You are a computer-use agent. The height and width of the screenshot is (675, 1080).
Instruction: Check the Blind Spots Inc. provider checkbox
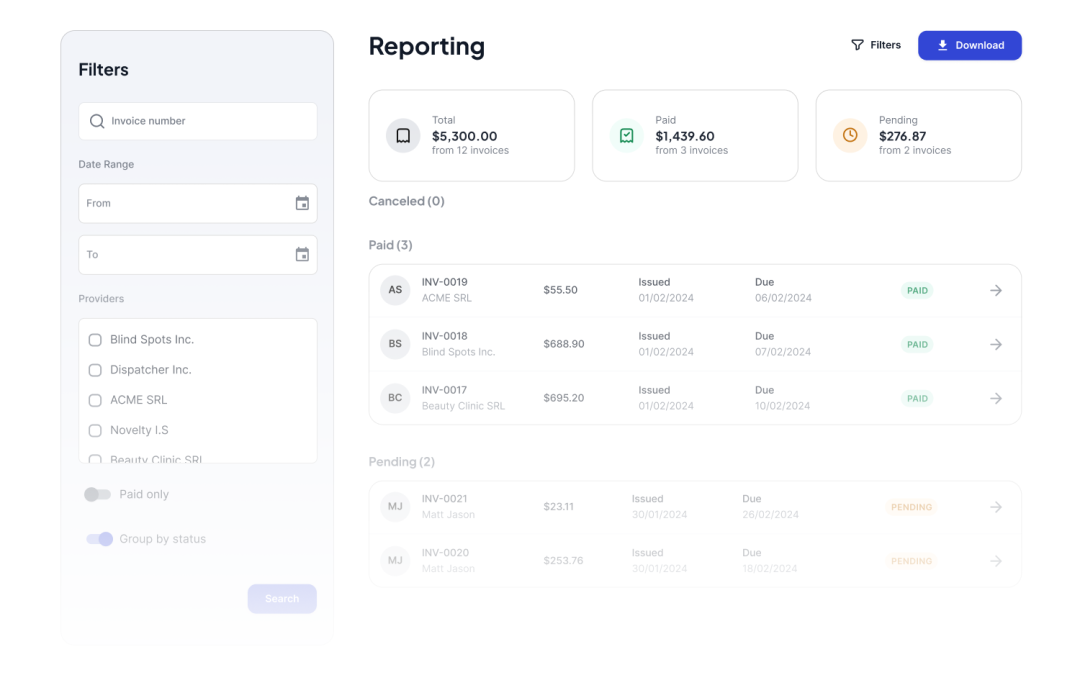[95, 340]
